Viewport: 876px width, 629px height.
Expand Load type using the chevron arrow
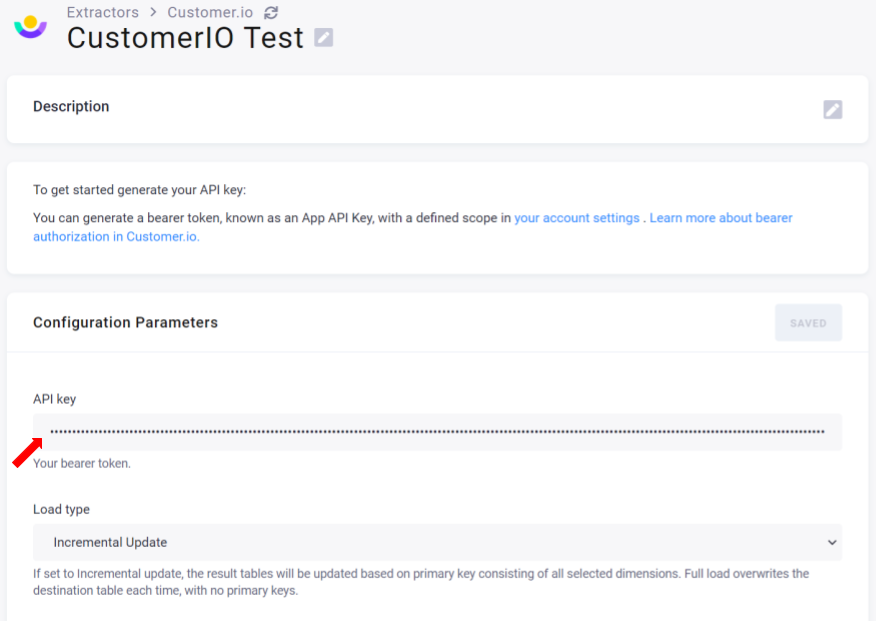[x=832, y=542]
